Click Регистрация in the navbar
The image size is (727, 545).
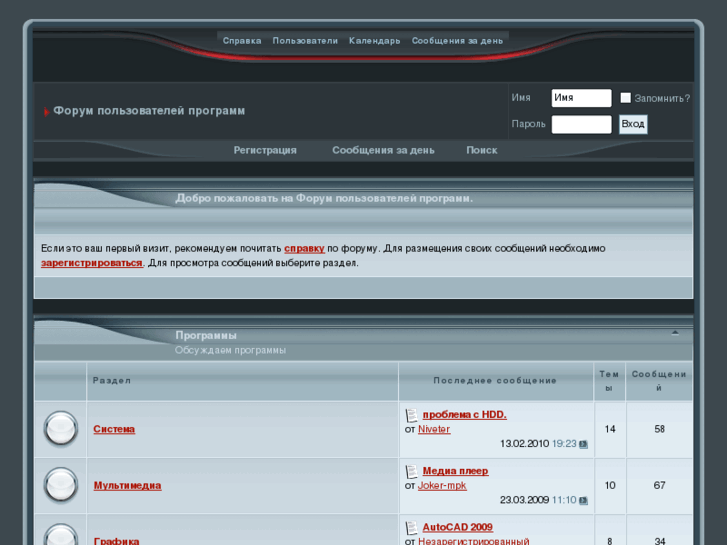[x=265, y=150]
